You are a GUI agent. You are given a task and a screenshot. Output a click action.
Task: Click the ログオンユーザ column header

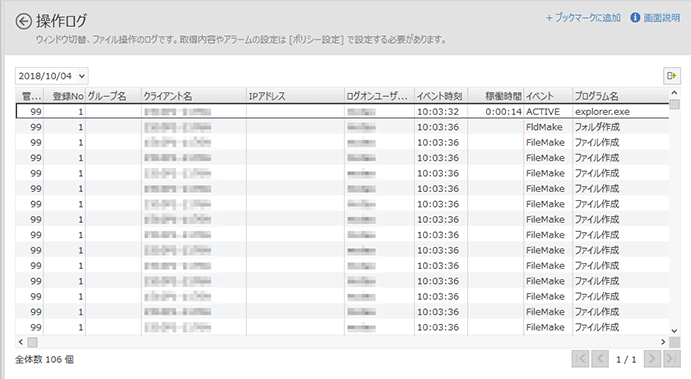click(379, 96)
